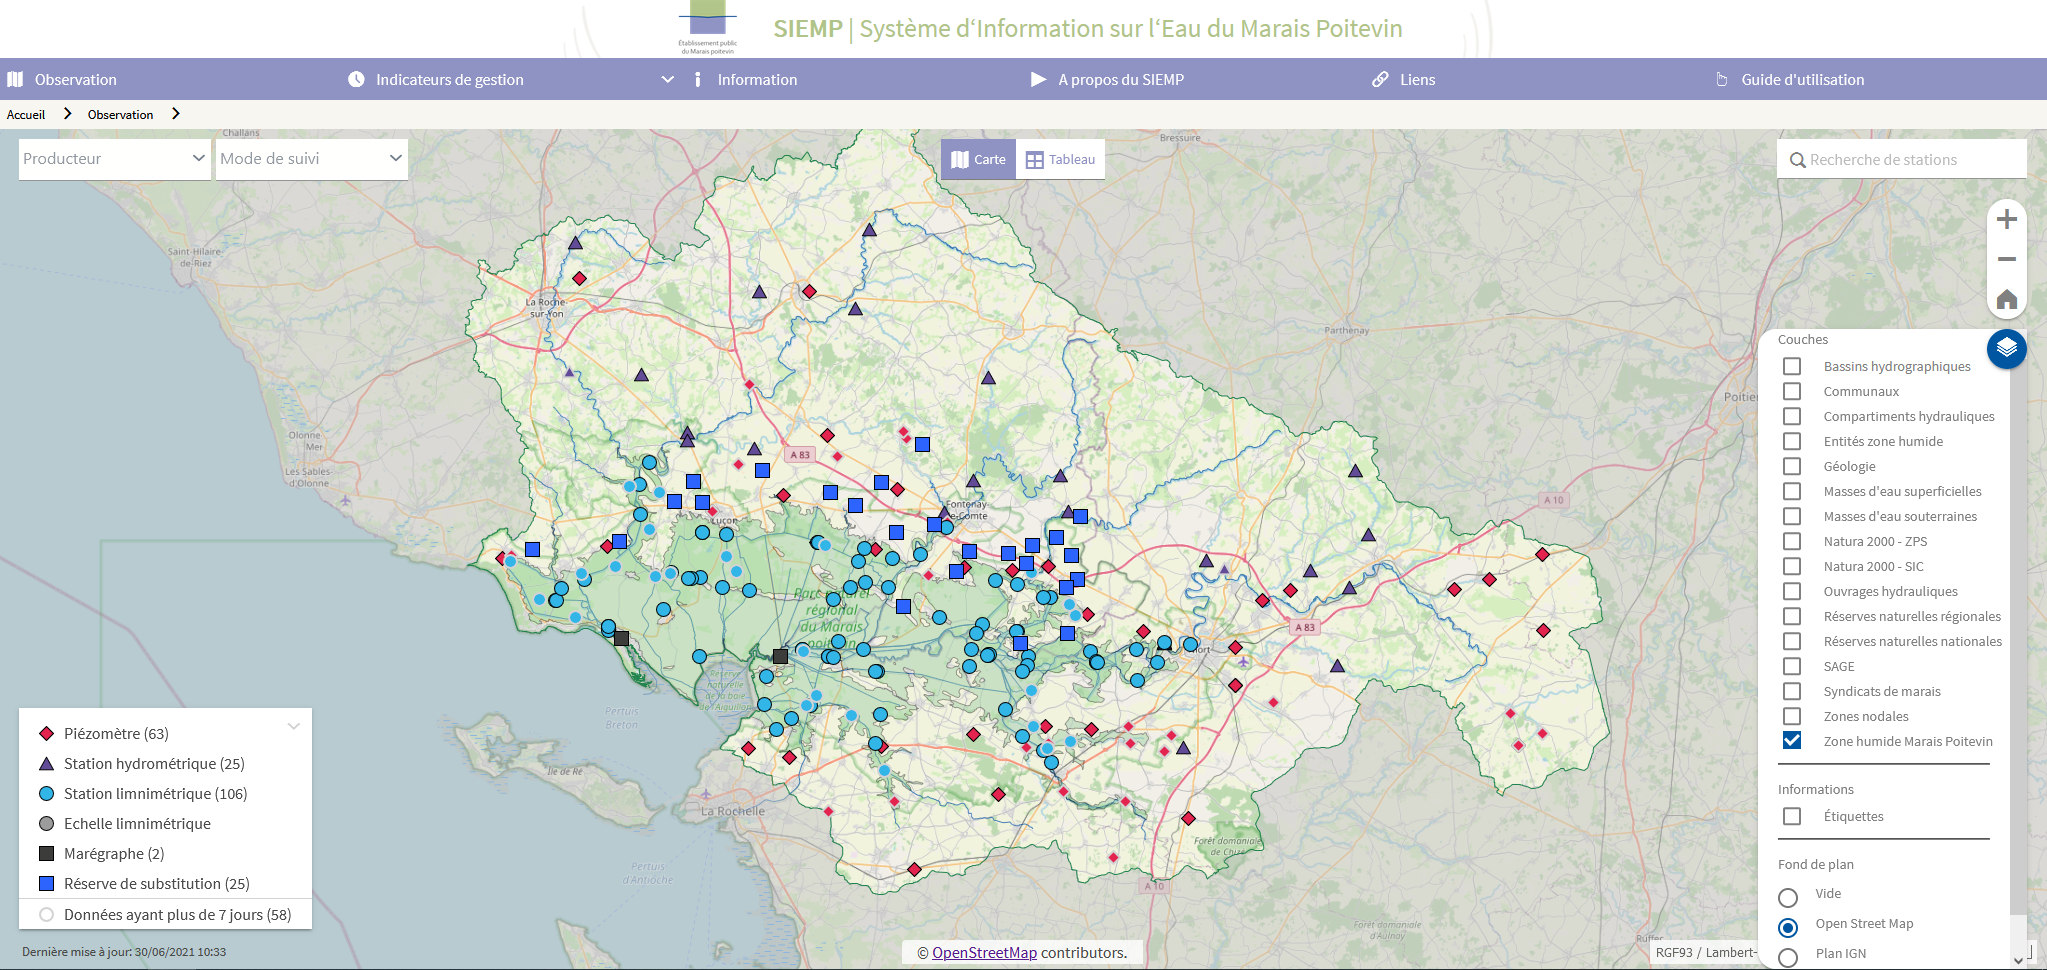Open the Information menu item

[757, 79]
